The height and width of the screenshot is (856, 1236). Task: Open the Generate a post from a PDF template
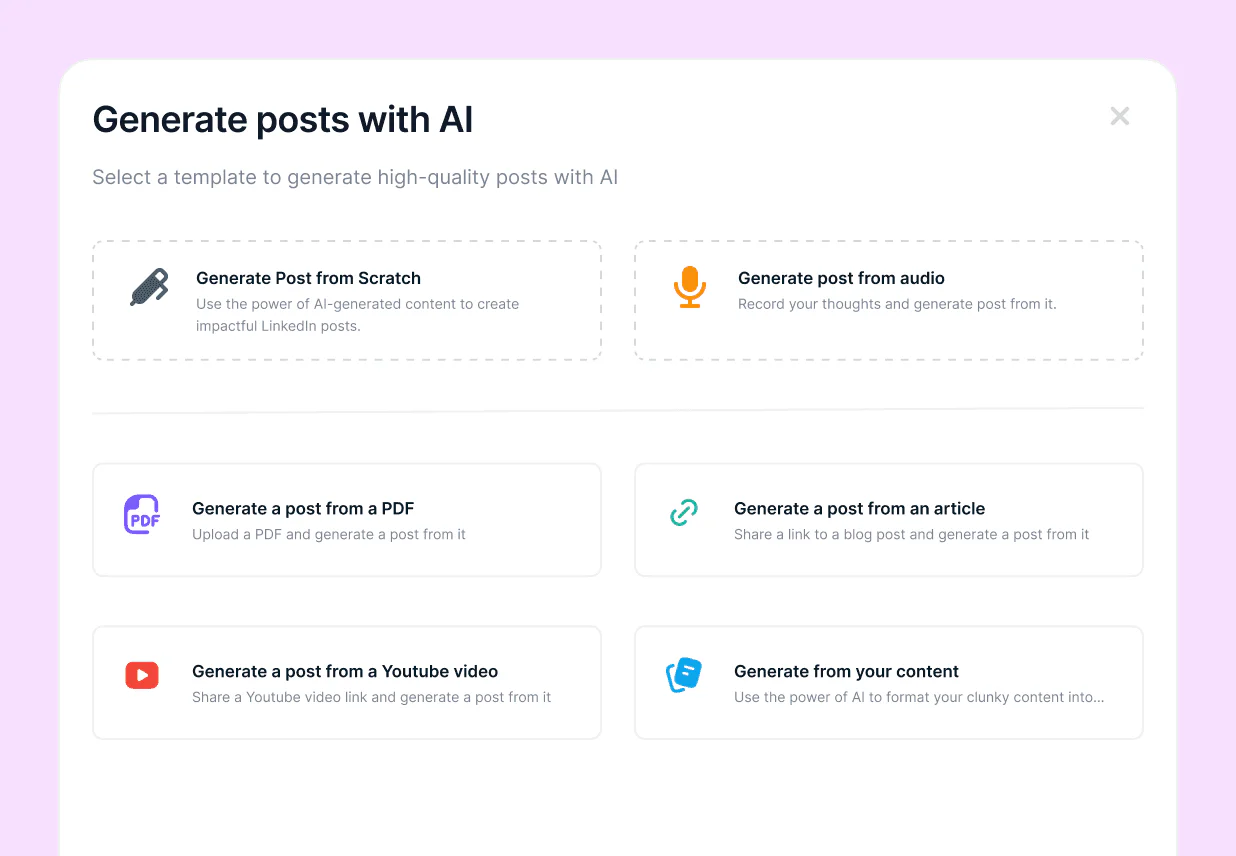[x=346, y=519]
